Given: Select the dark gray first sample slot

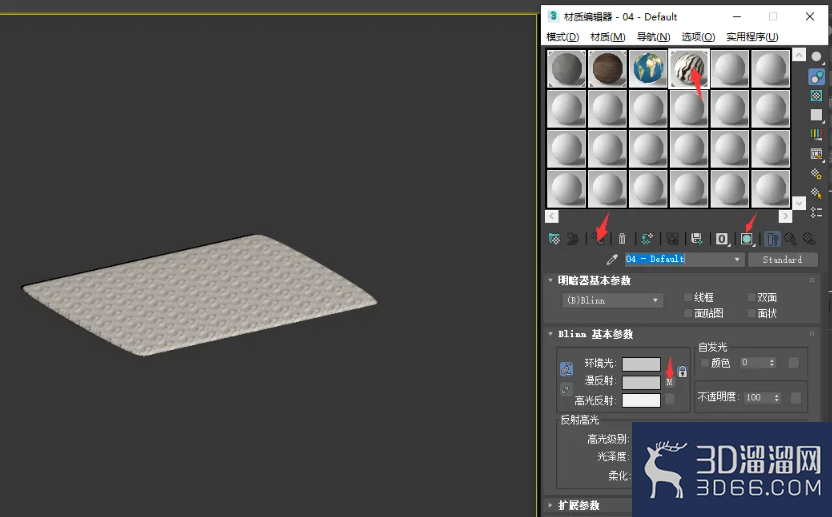Looking at the screenshot, I should (567, 68).
